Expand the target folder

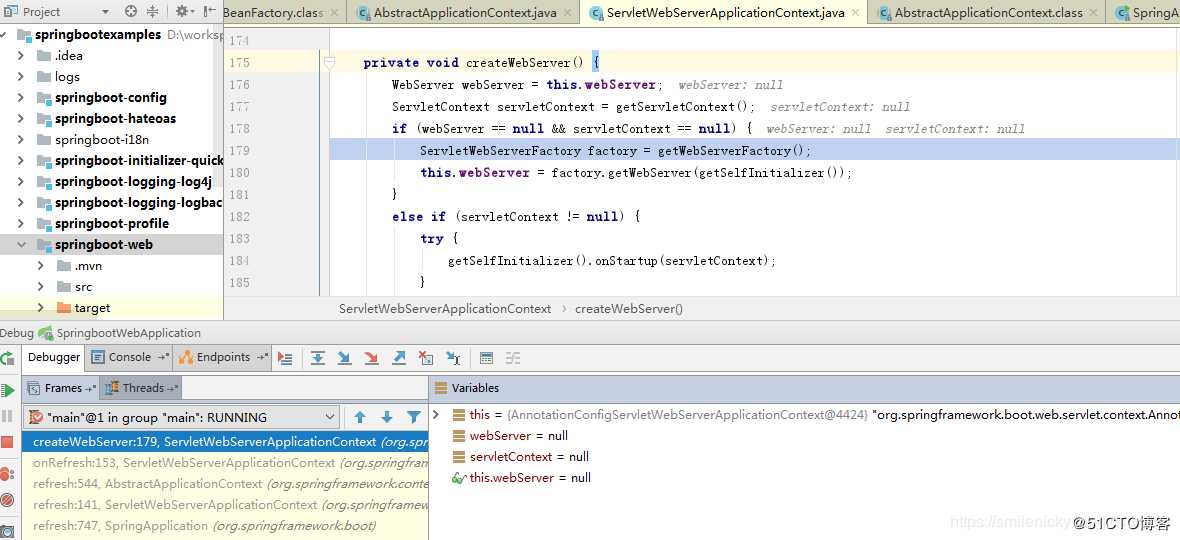[x=41, y=308]
